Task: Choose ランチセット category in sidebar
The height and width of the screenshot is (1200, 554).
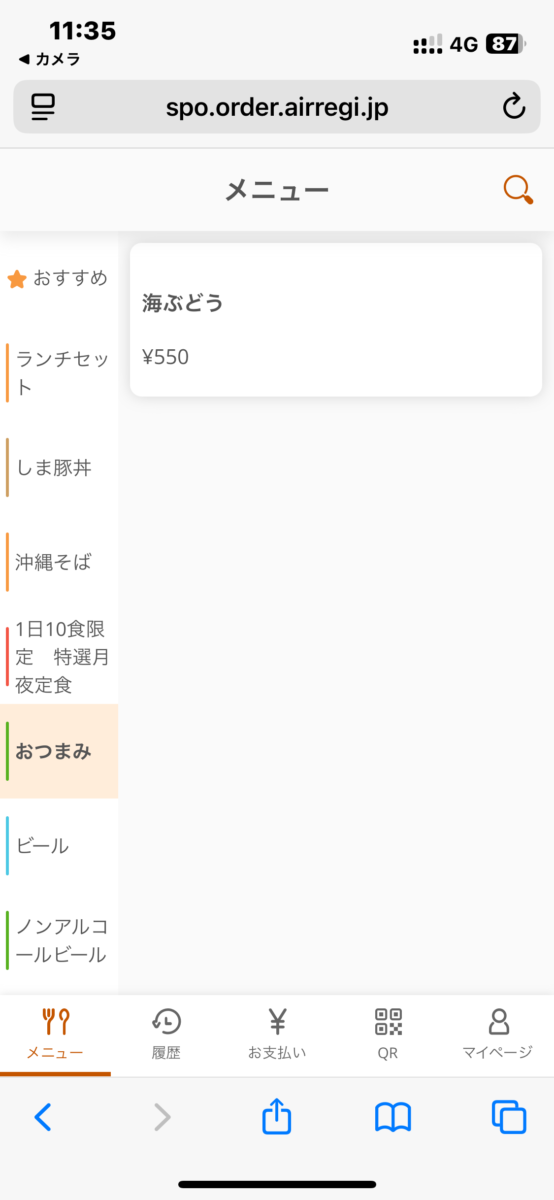Action: (59, 374)
